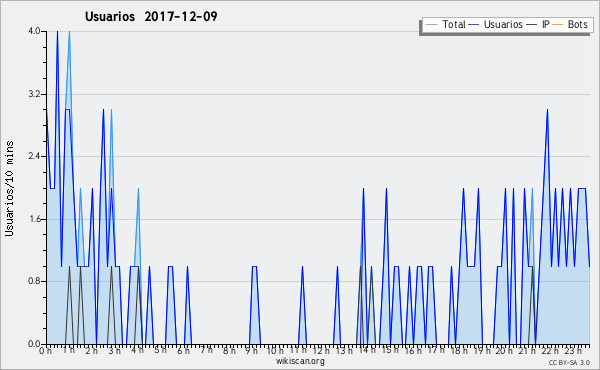Click the 7 h x-axis label
Viewport: 600px width, 370px height.
coord(206,350)
